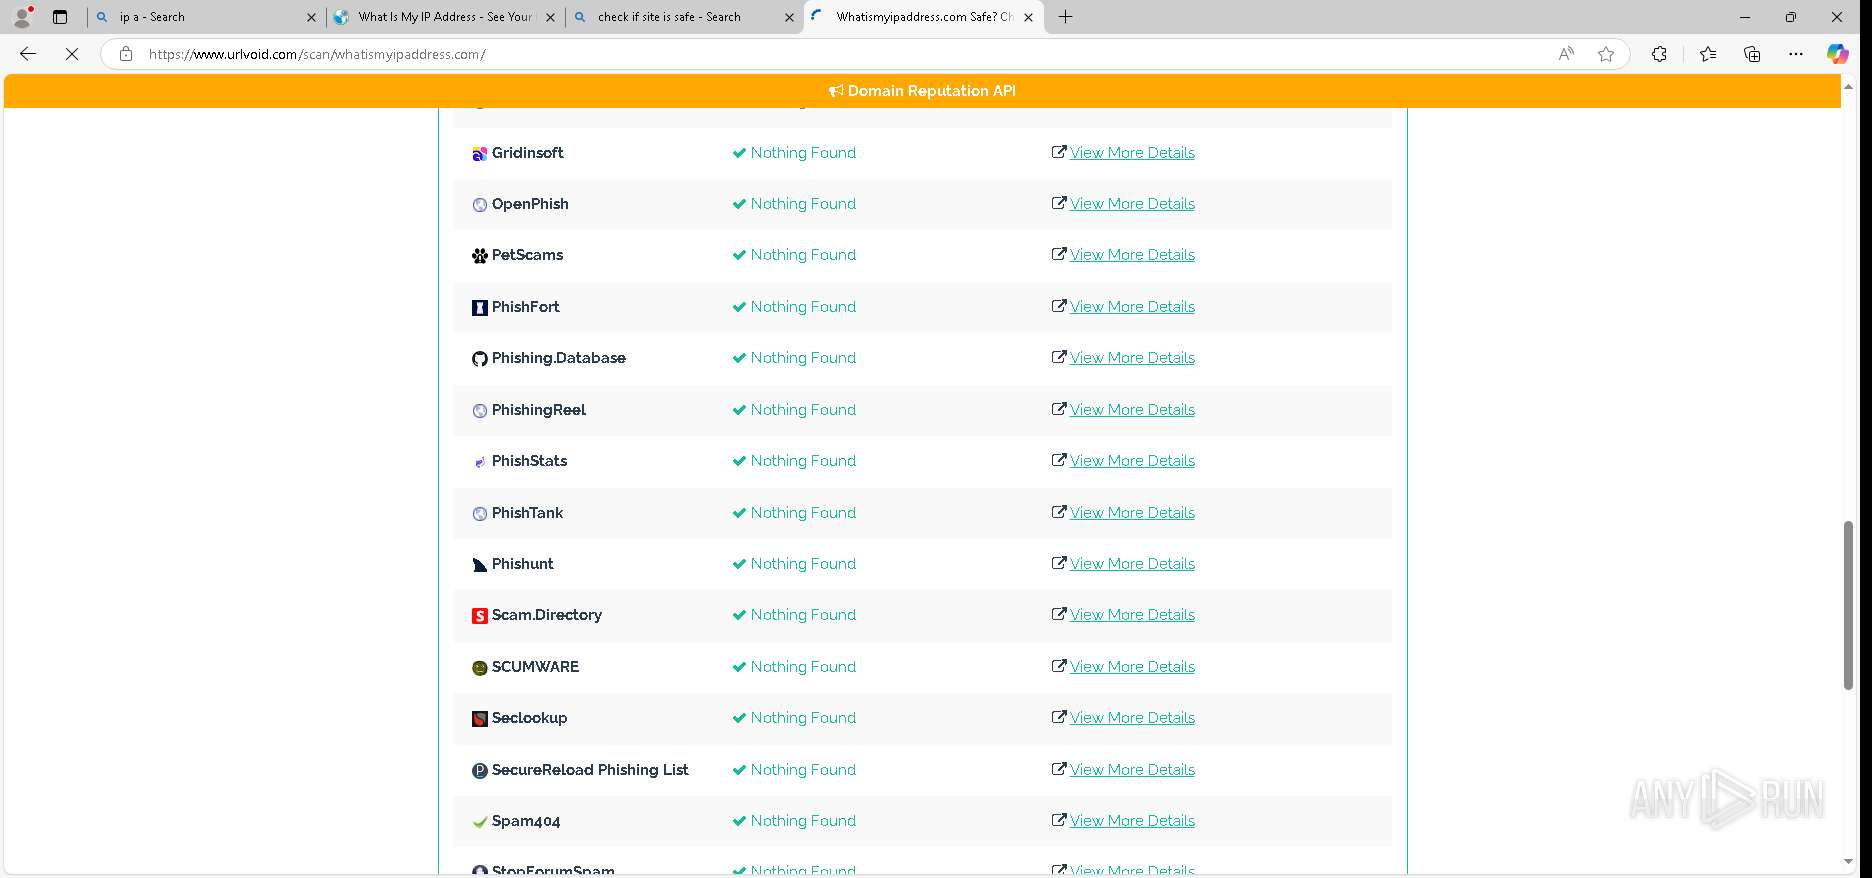Open Collections panel
1872x878 pixels.
point(1752,54)
